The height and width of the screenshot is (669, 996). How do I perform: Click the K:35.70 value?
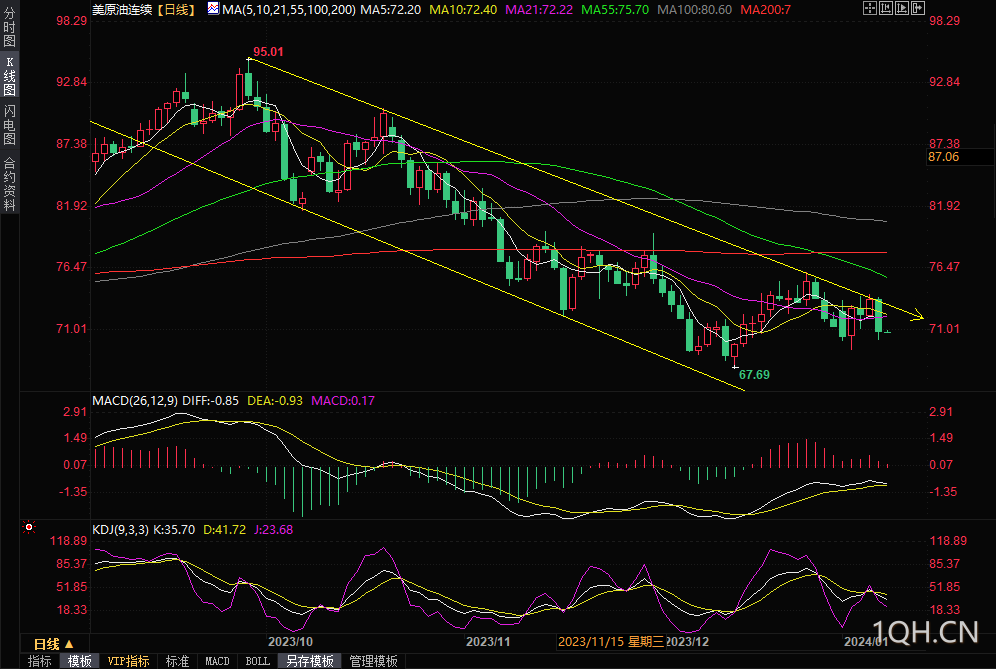point(174,530)
